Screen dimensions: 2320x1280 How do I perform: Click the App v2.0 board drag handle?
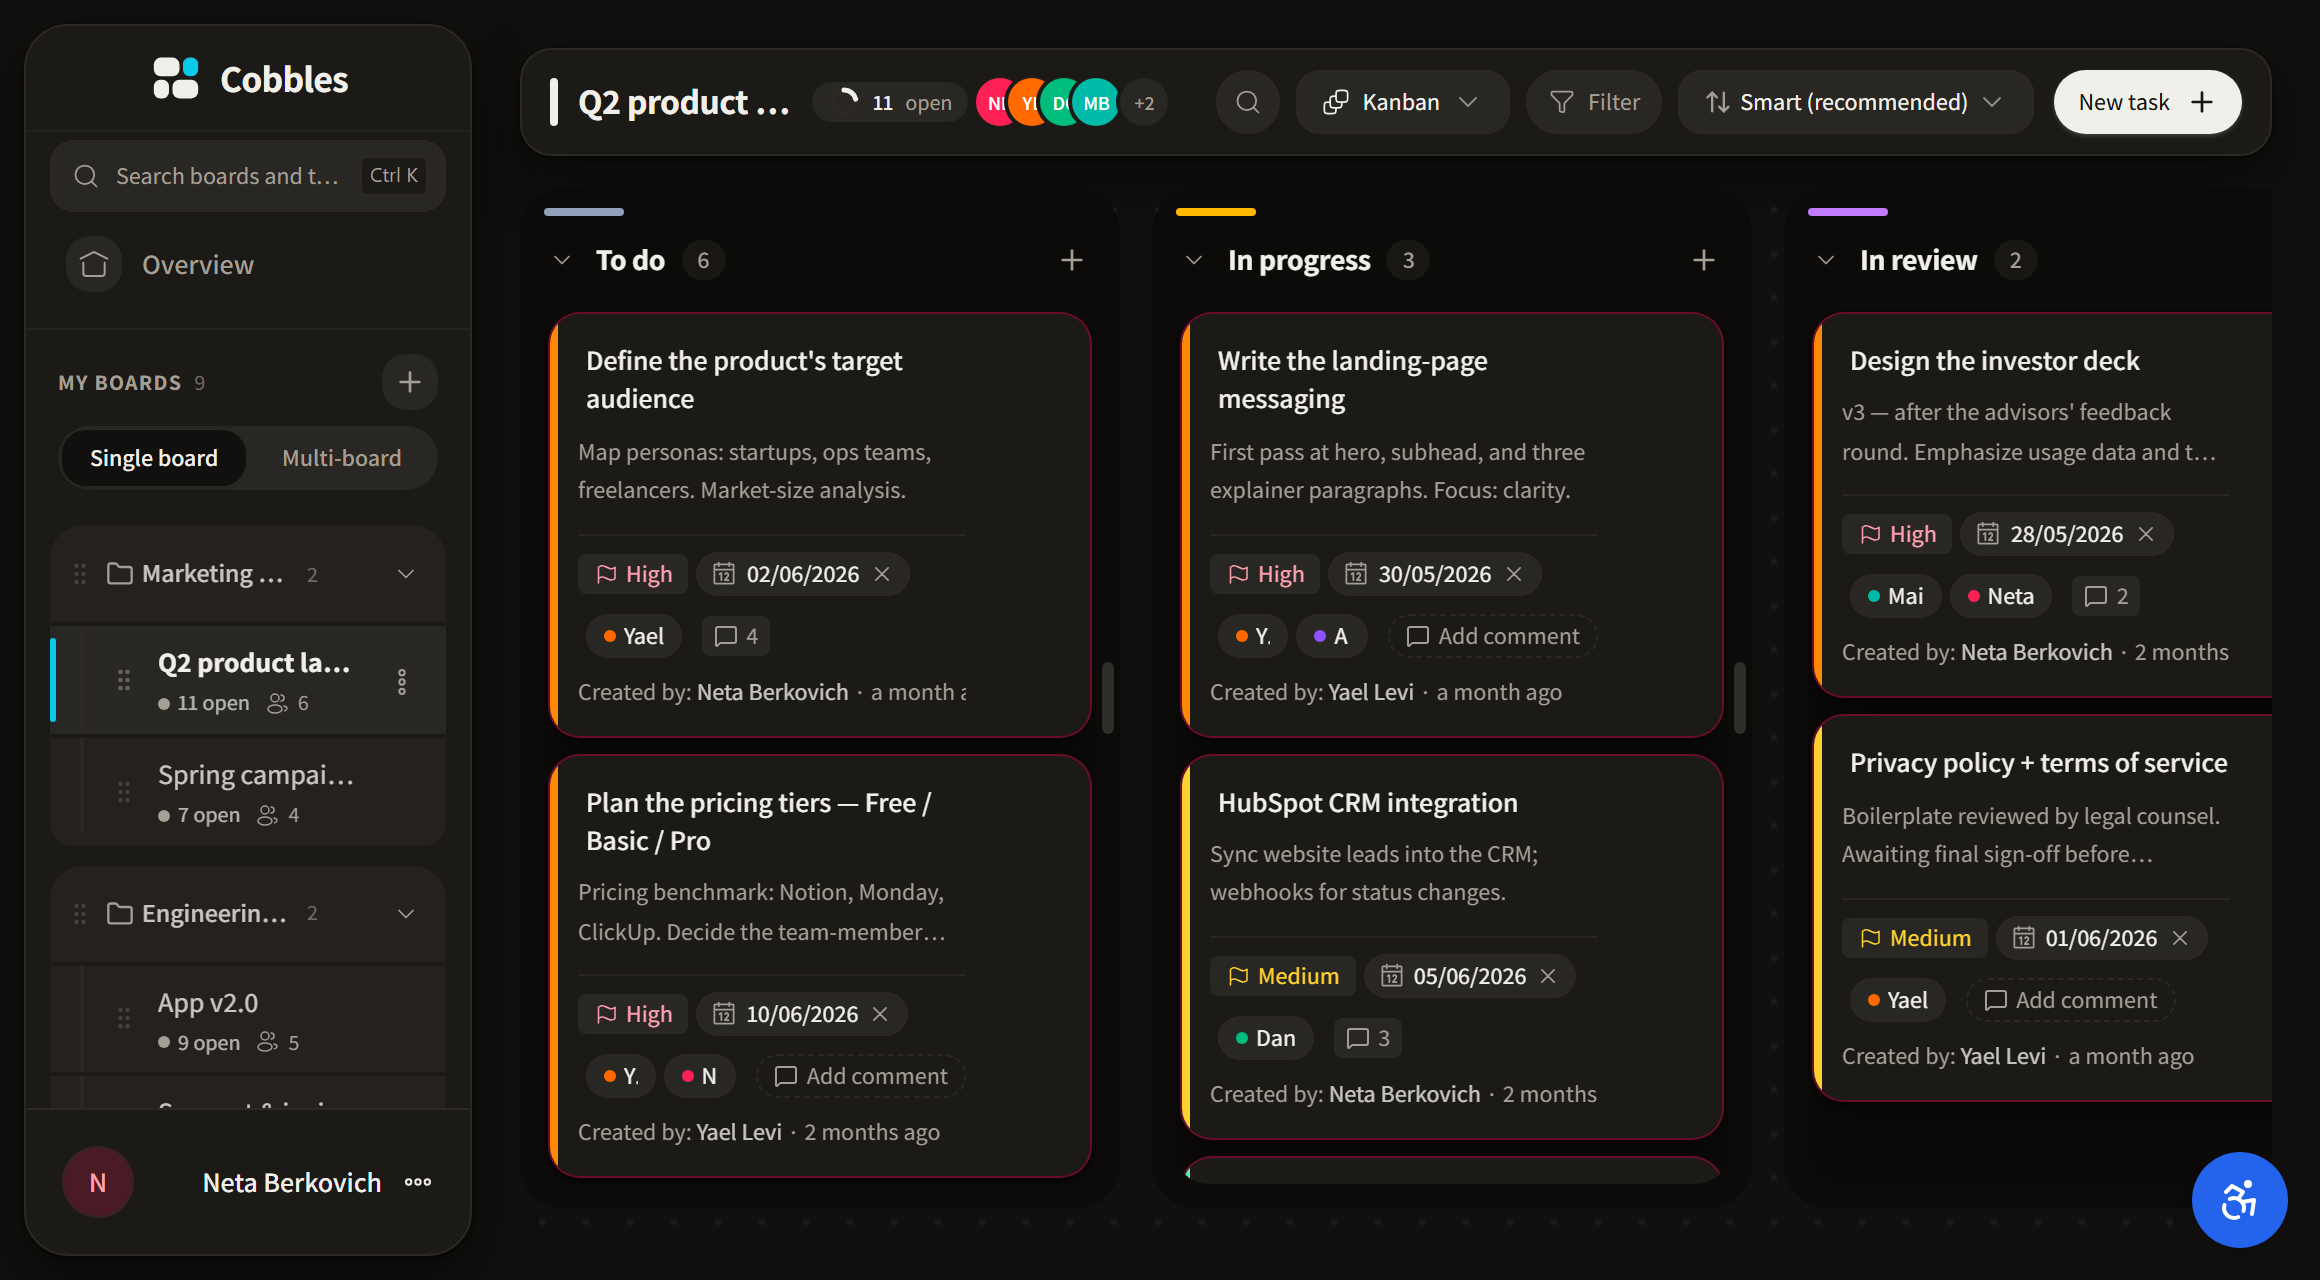[x=124, y=1018]
